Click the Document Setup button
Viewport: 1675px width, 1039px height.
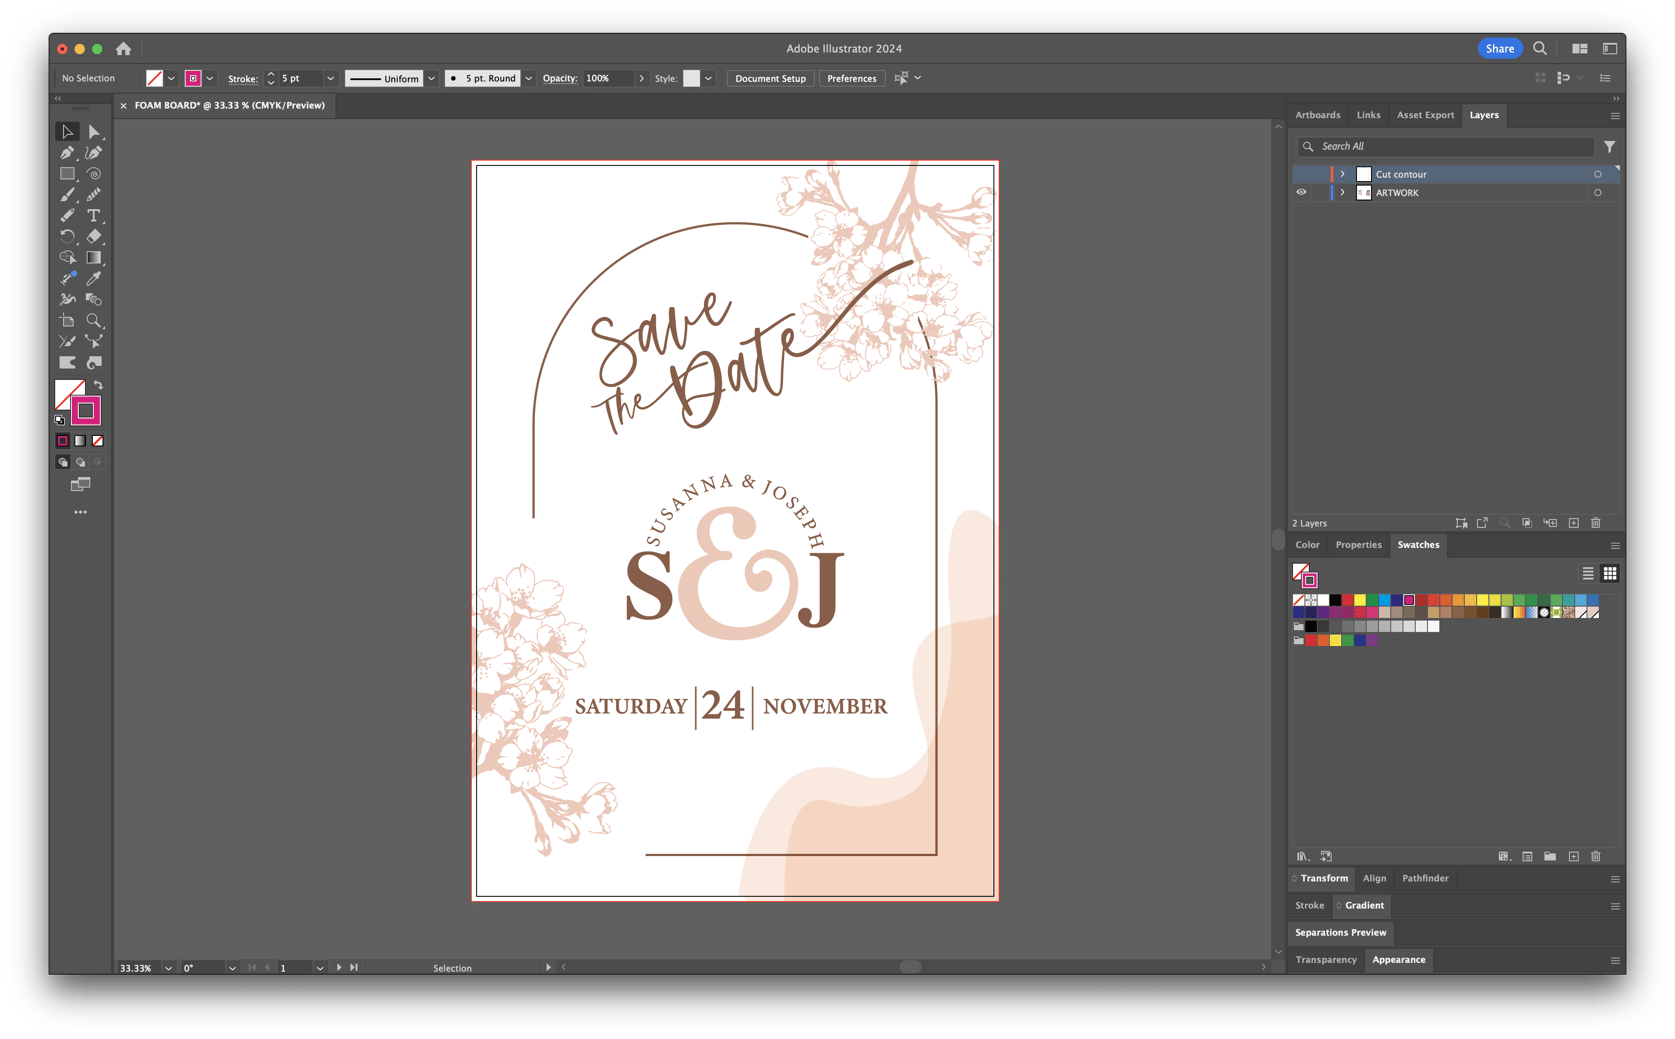coord(770,78)
